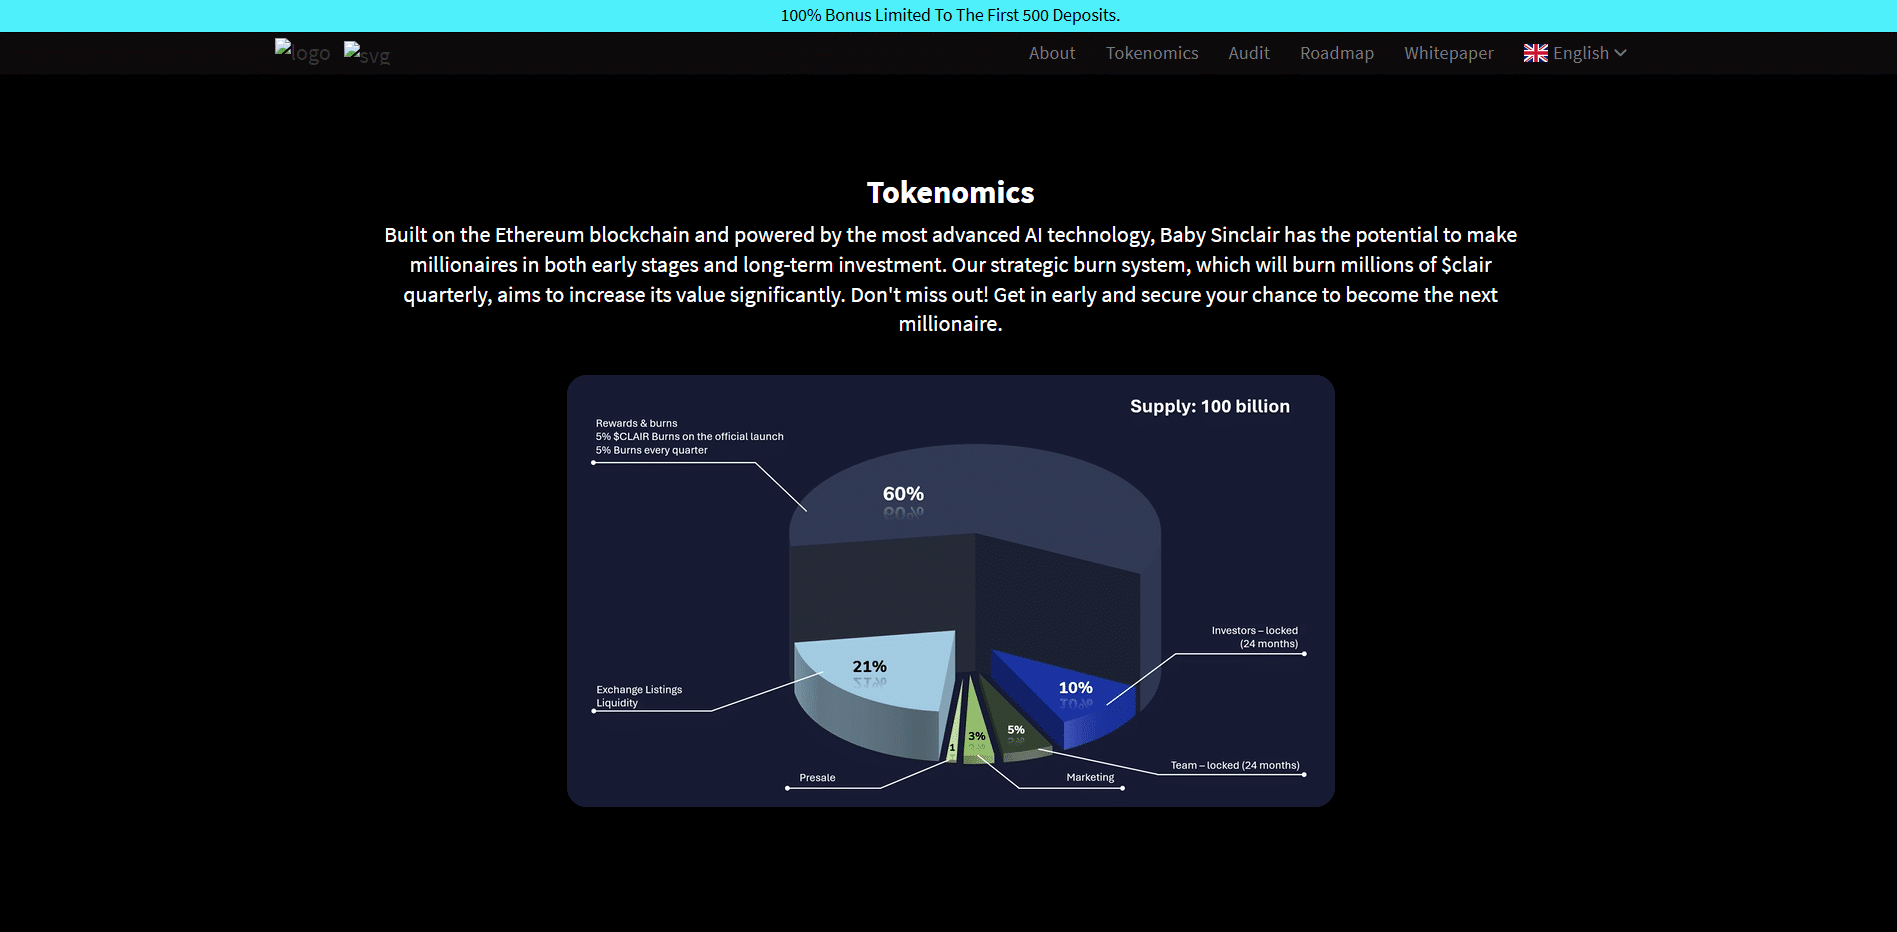Go to the Tokenomics nav link
Image resolution: width=1897 pixels, height=932 pixels.
click(1151, 53)
